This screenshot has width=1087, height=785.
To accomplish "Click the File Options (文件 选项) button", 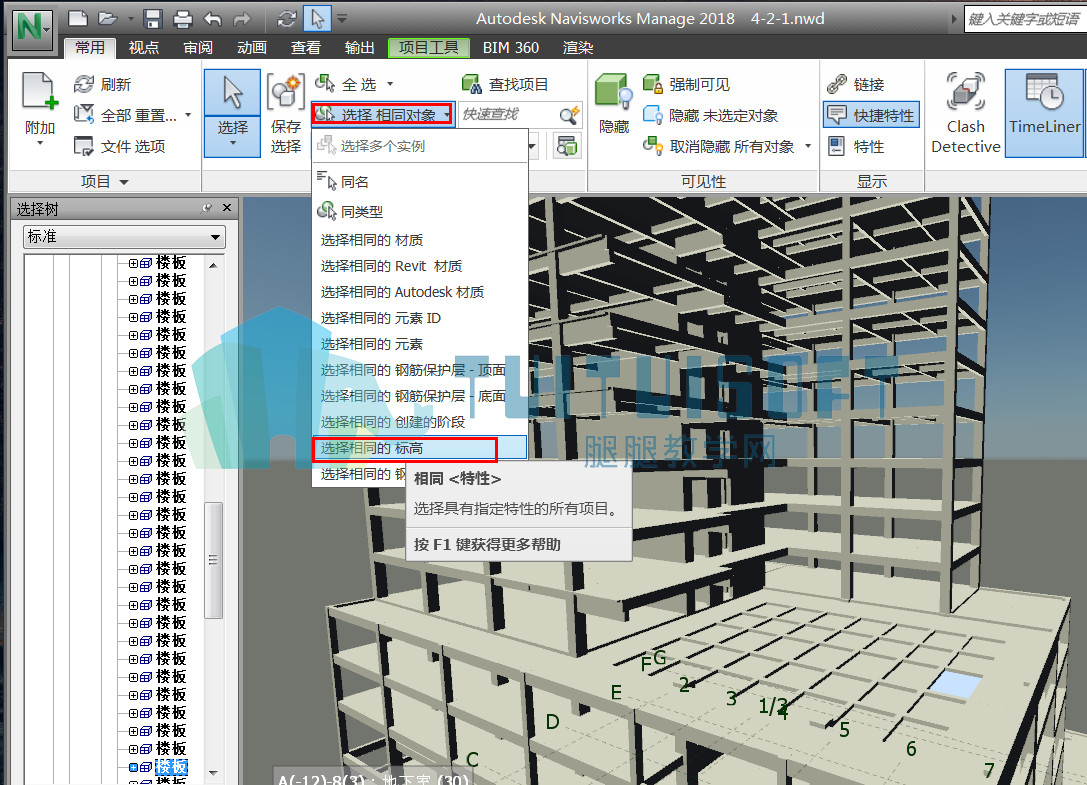I will click(119, 146).
